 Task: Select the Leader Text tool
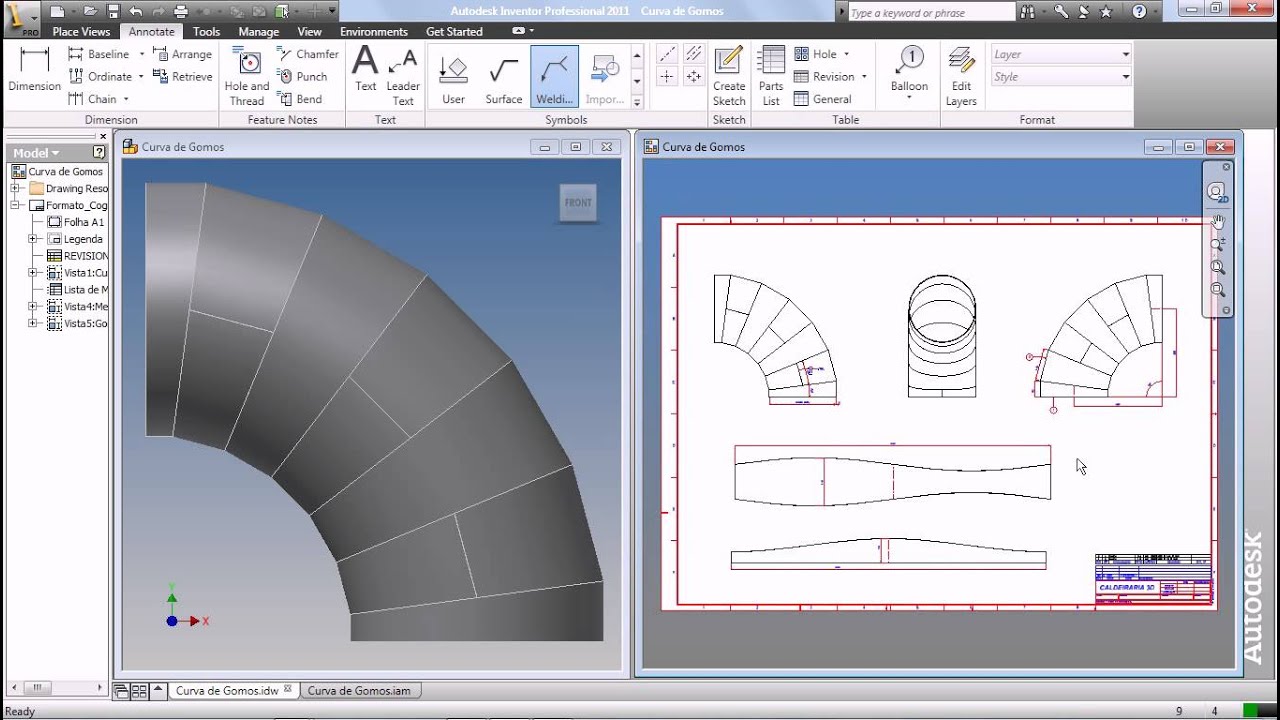[x=403, y=76]
